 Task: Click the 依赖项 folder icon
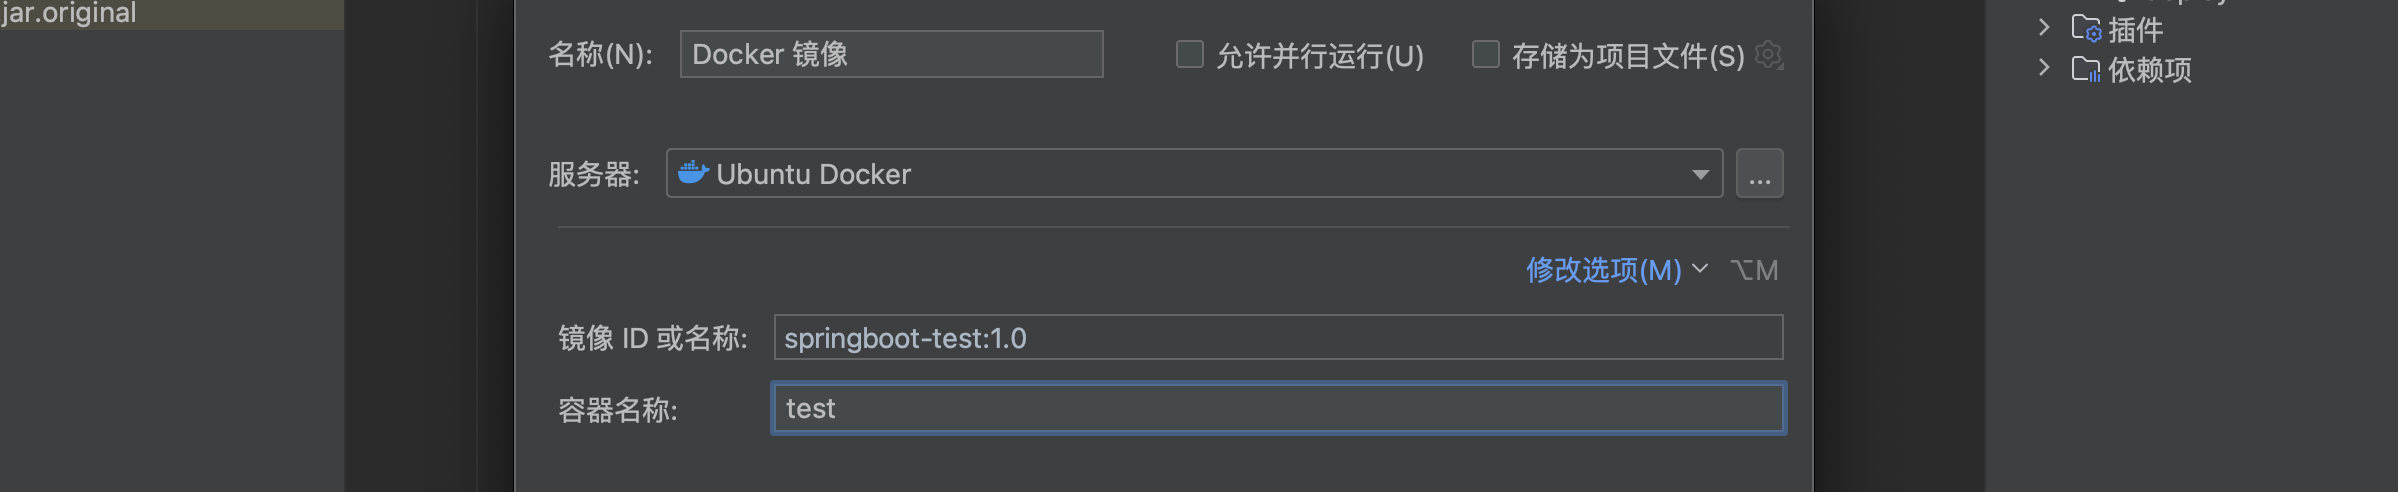[2085, 69]
